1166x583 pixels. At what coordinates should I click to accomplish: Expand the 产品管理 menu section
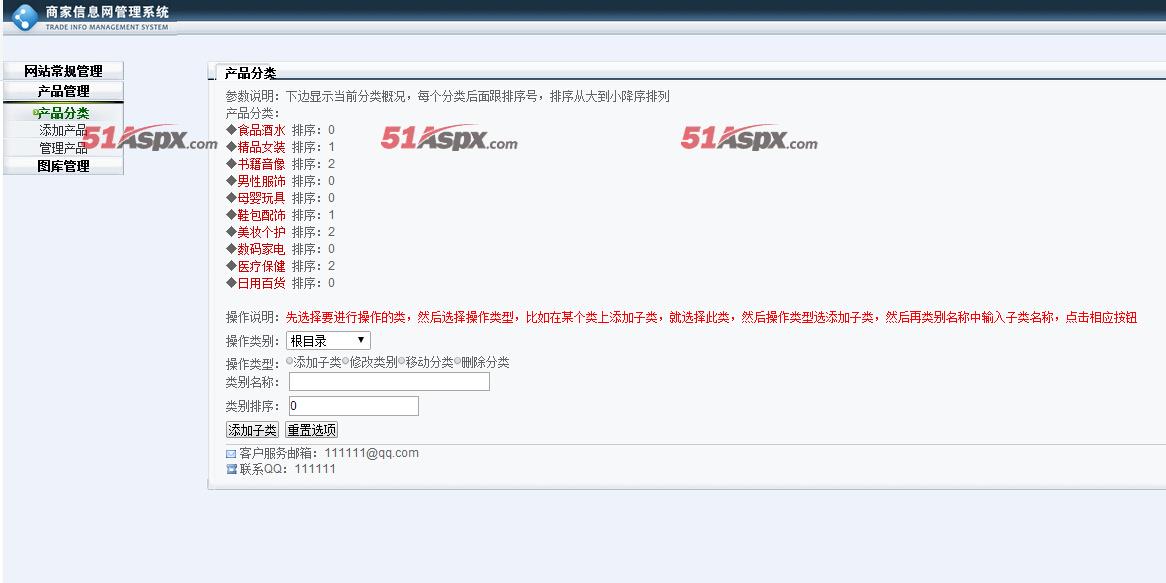(x=63, y=91)
